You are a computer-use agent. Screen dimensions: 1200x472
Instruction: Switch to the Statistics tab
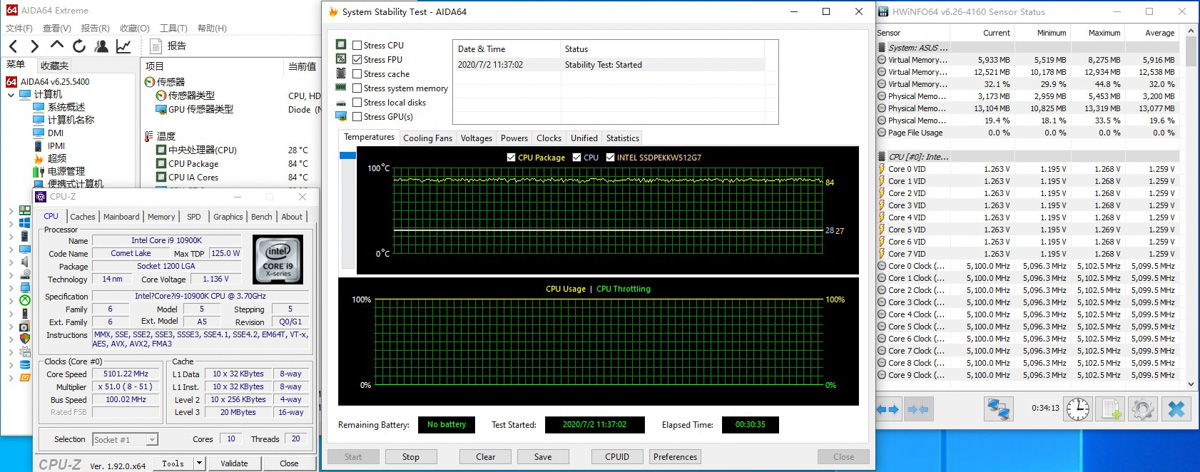tap(622, 138)
